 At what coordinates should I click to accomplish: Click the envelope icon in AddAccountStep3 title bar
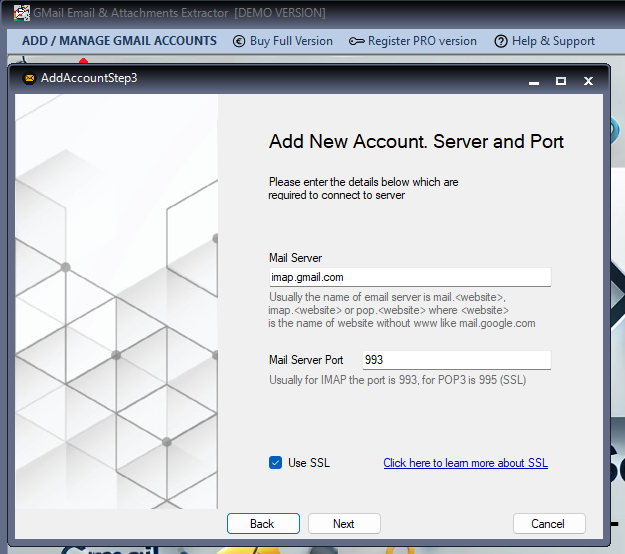29,78
